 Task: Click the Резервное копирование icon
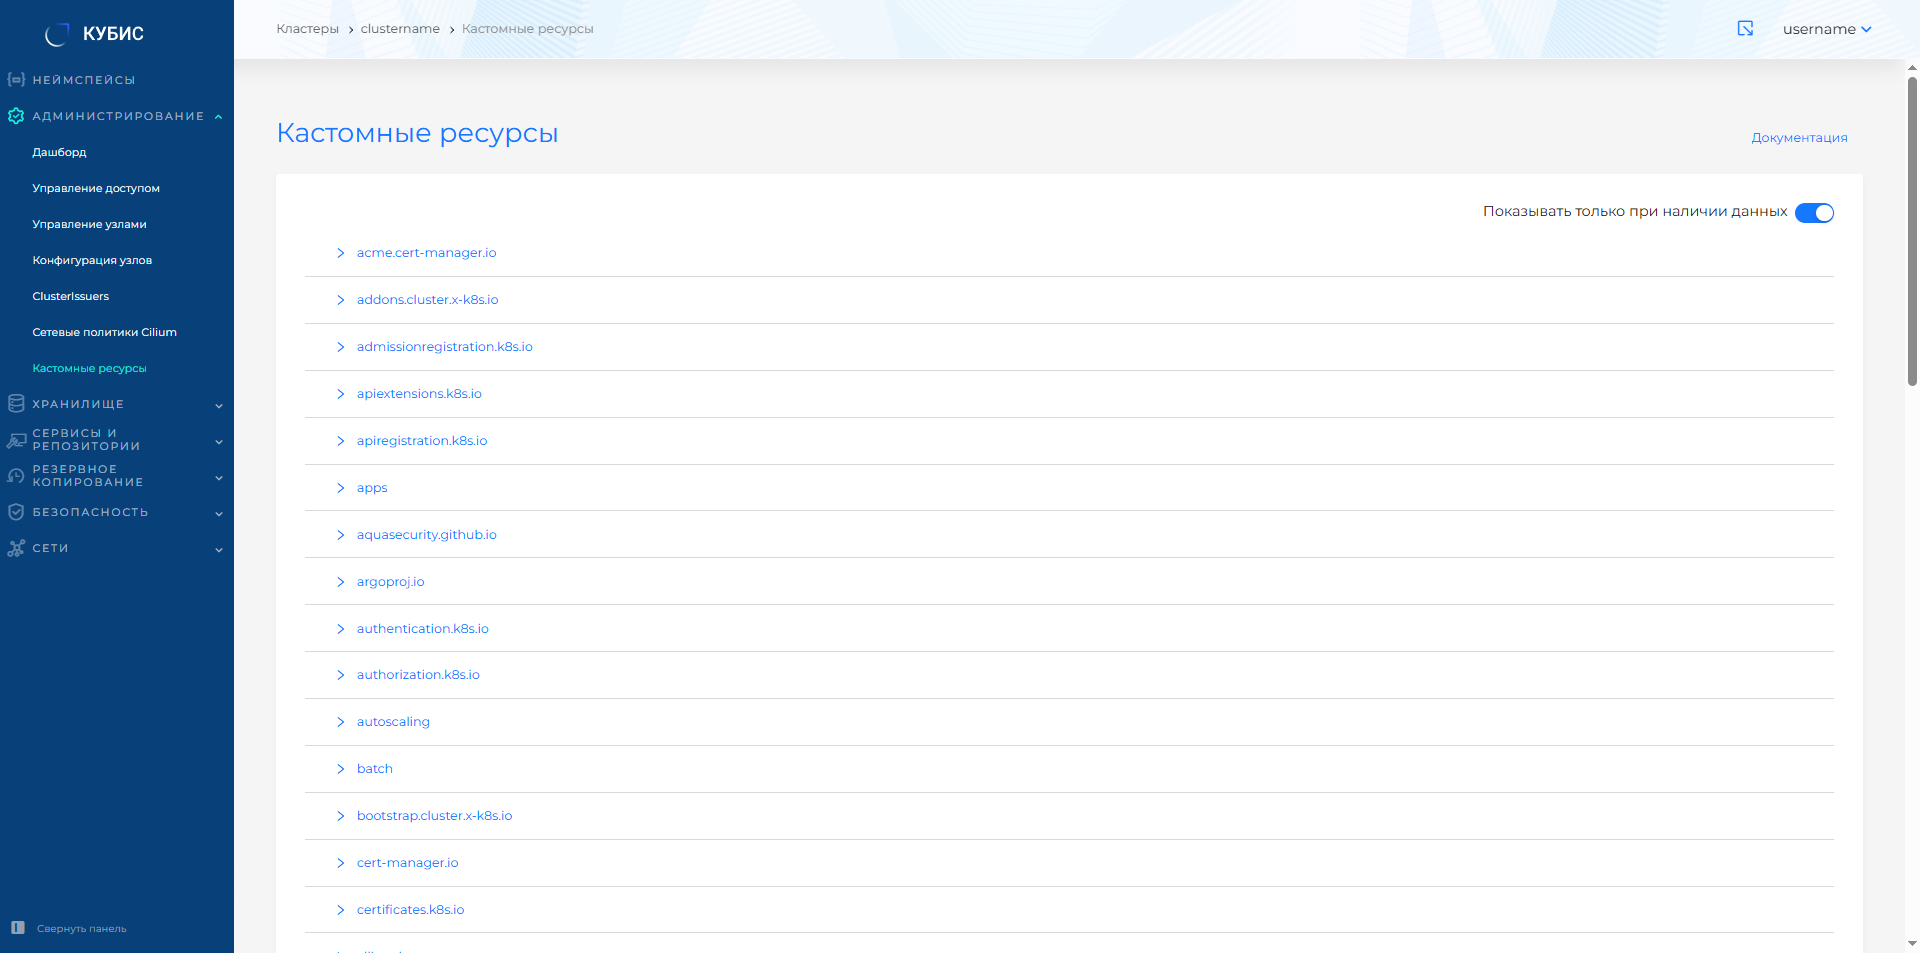pyautogui.click(x=16, y=476)
